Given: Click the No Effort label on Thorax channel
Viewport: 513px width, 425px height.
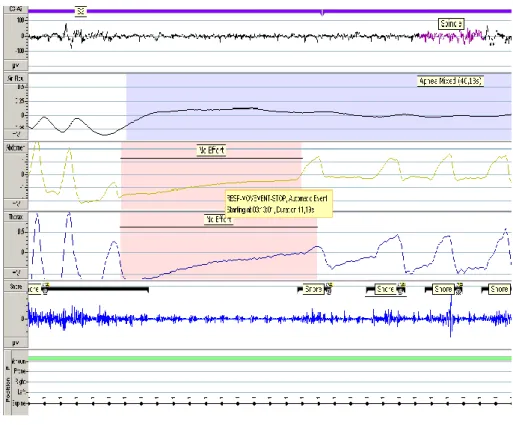Looking at the screenshot, I should click(219, 219).
